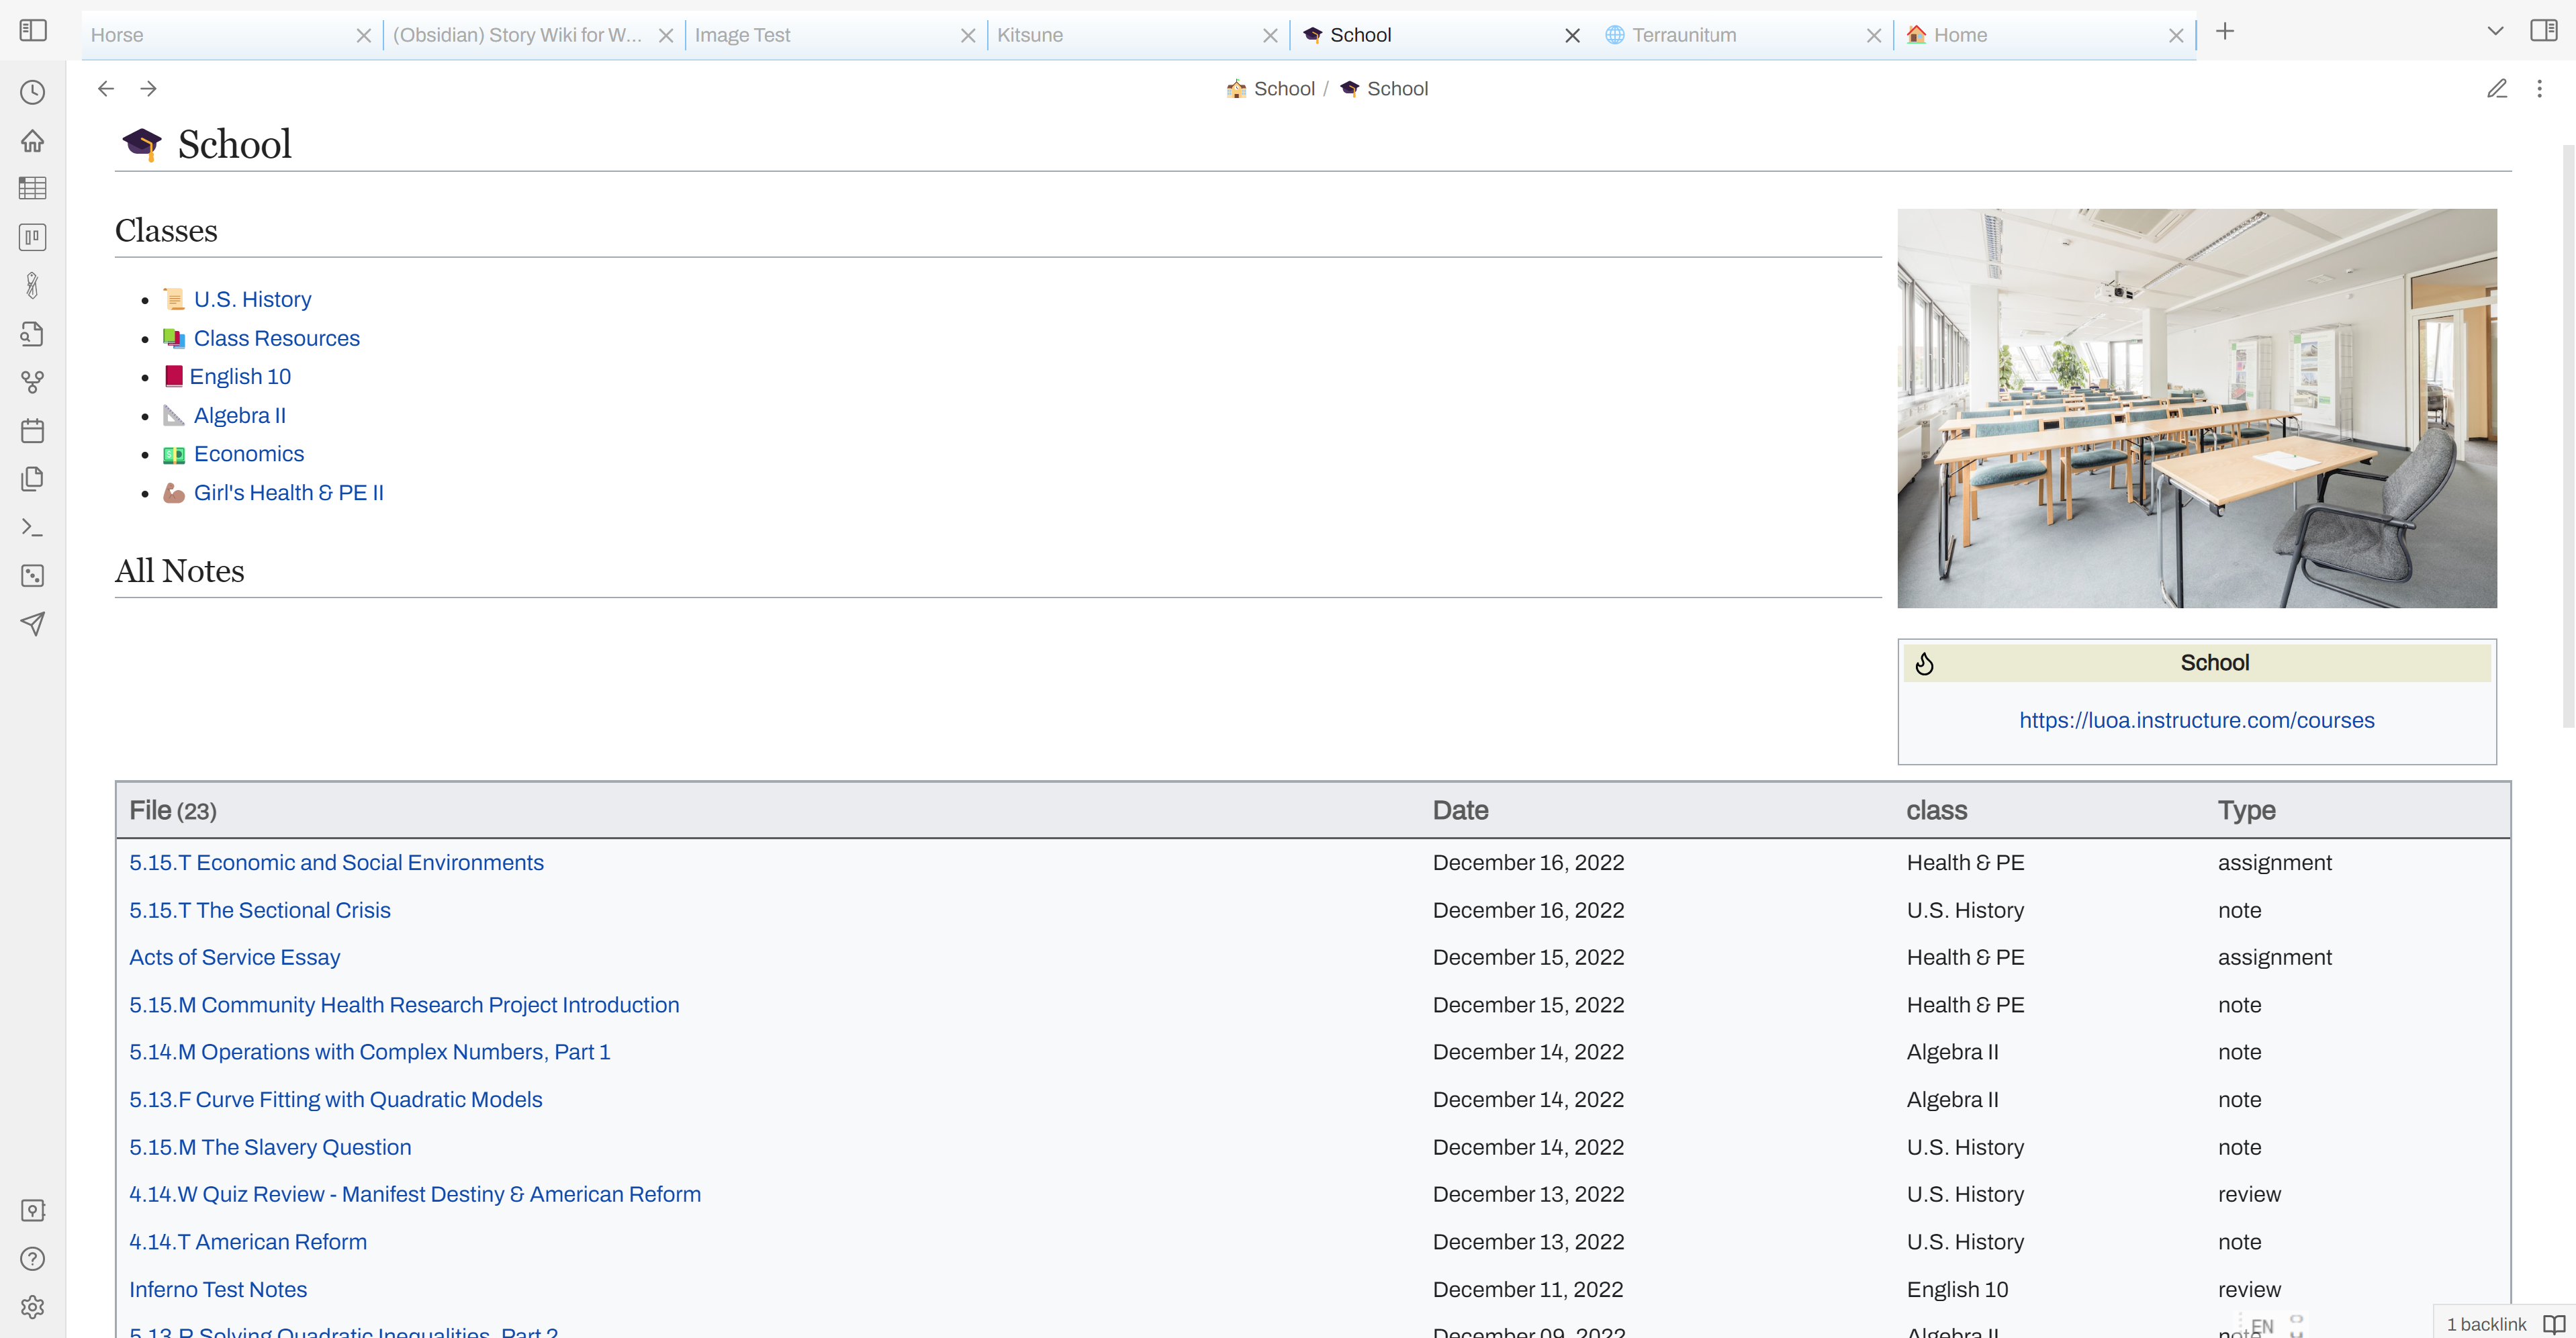The image size is (2576, 1338).
Task: Open the kanban board ribbon icon
Action: click(x=33, y=237)
